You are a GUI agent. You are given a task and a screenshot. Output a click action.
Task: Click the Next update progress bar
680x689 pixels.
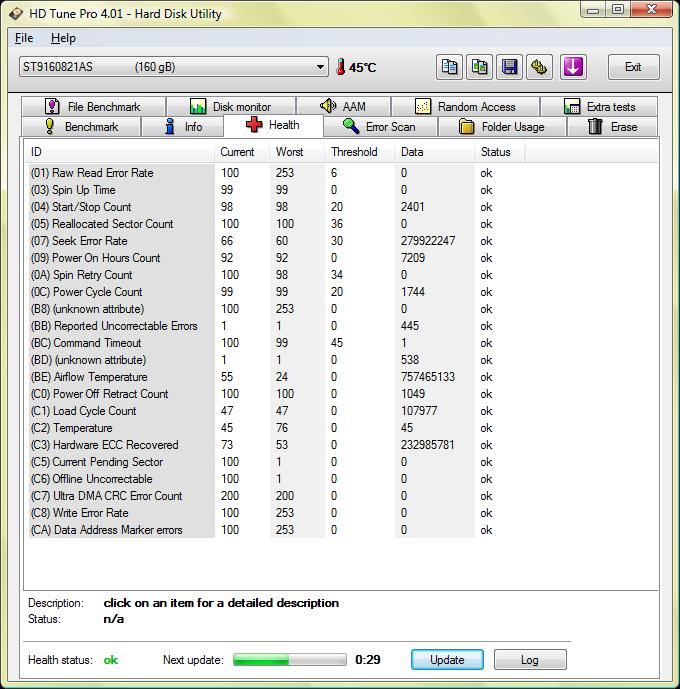tap(289, 659)
